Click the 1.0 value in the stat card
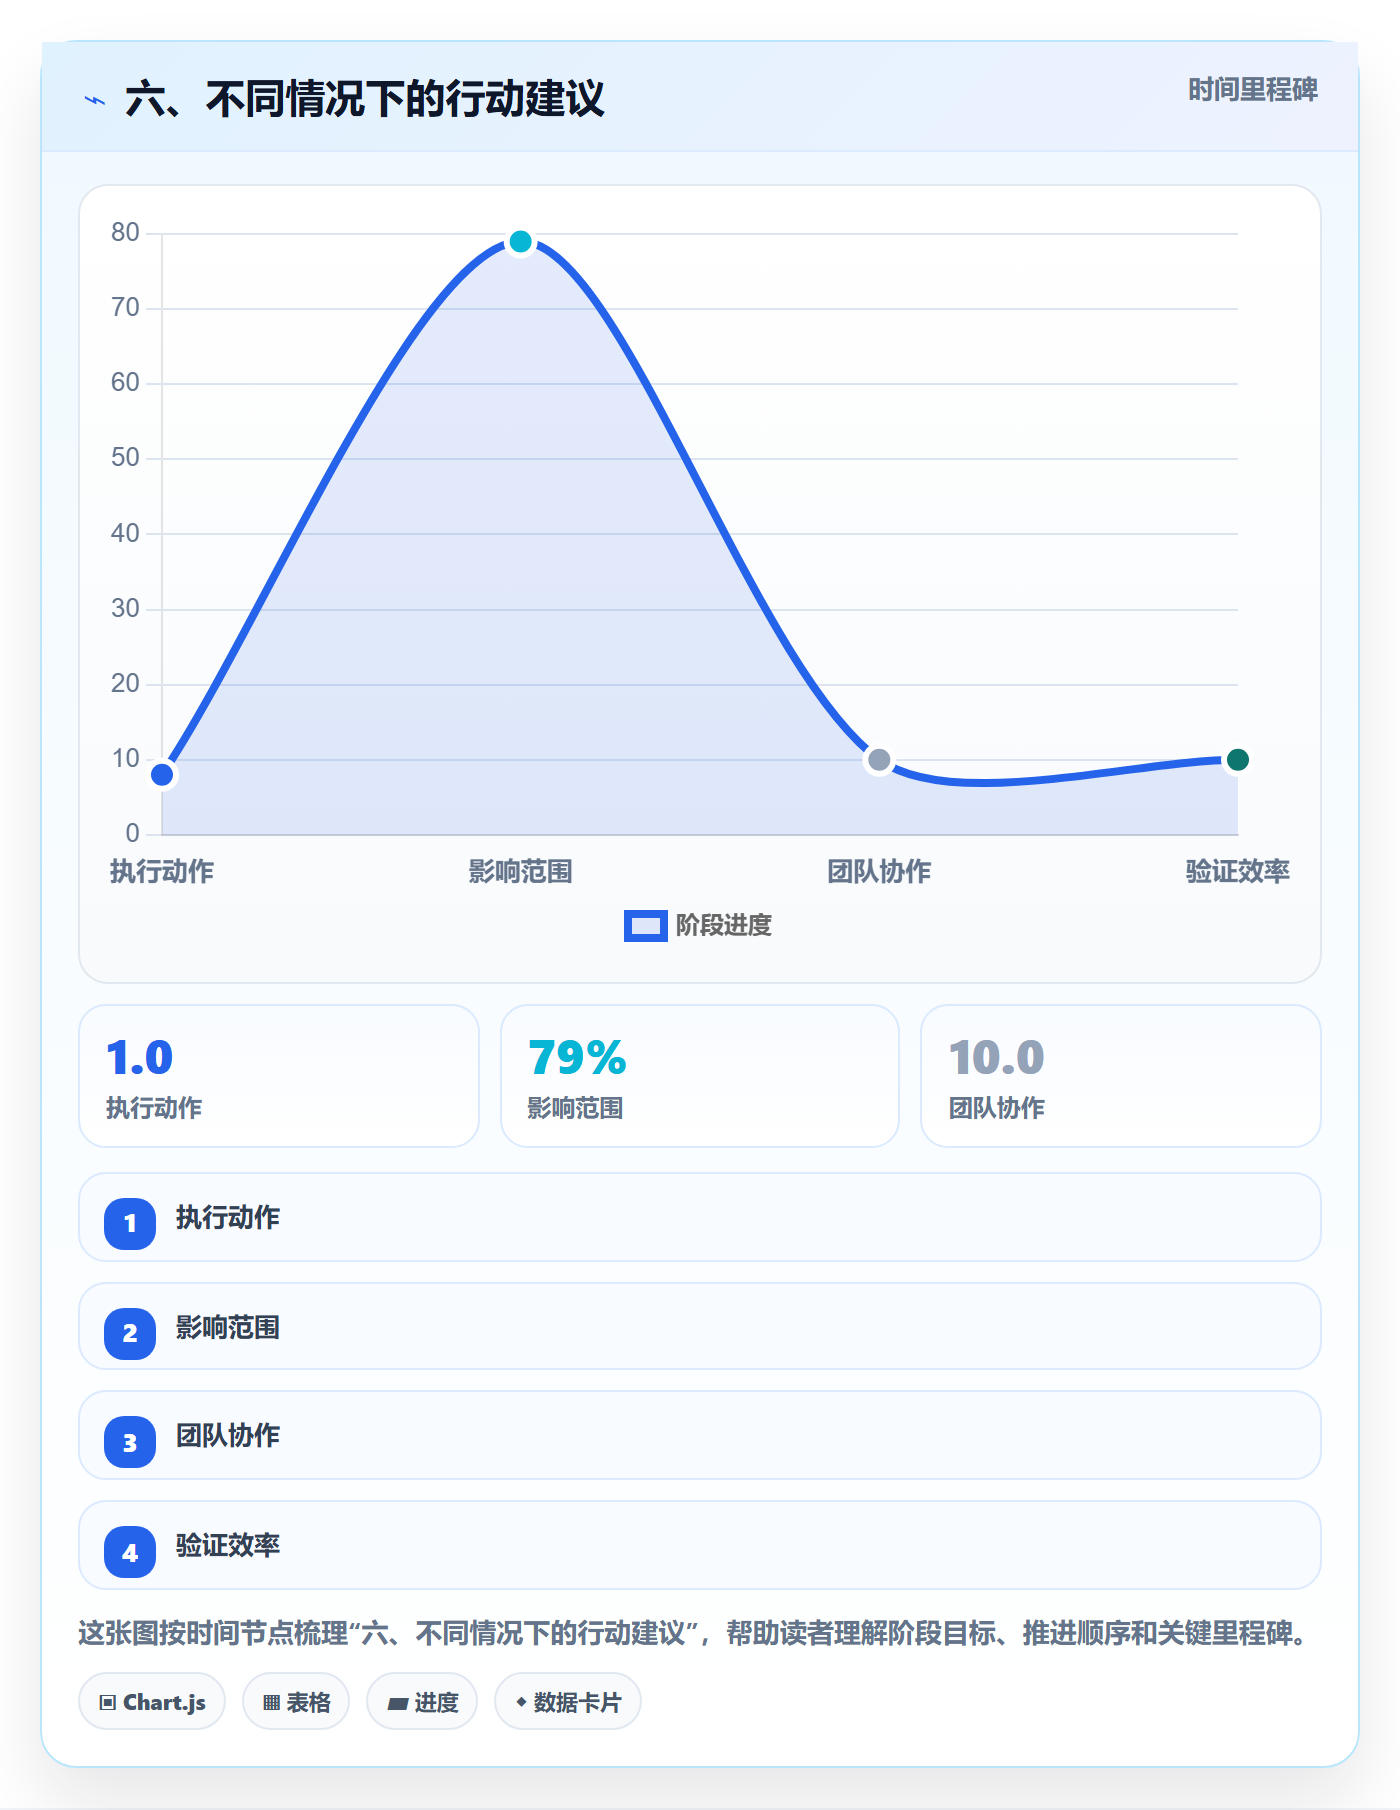1400x1810 pixels. 140,1058
